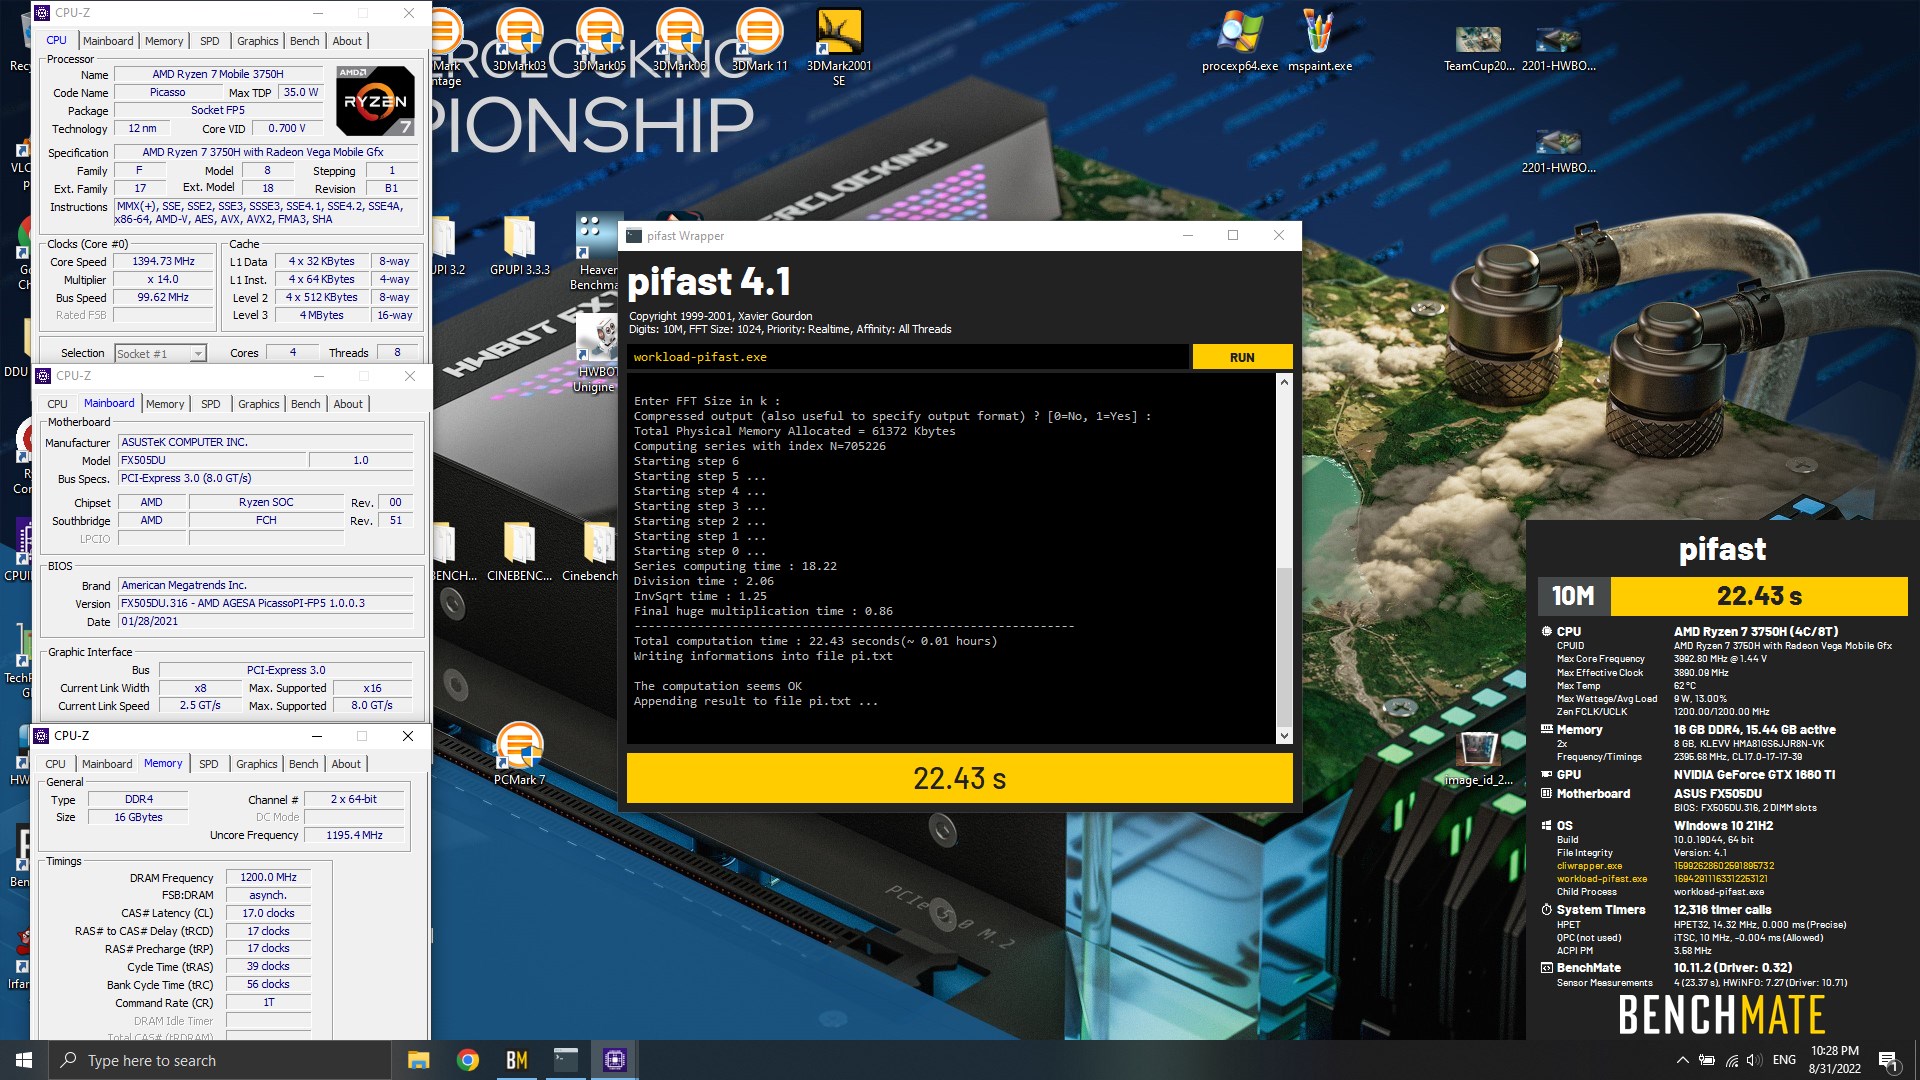Image resolution: width=1920 pixels, height=1080 pixels.
Task: Open the 3DMark 11 desktop shortcut
Action: coord(759,40)
